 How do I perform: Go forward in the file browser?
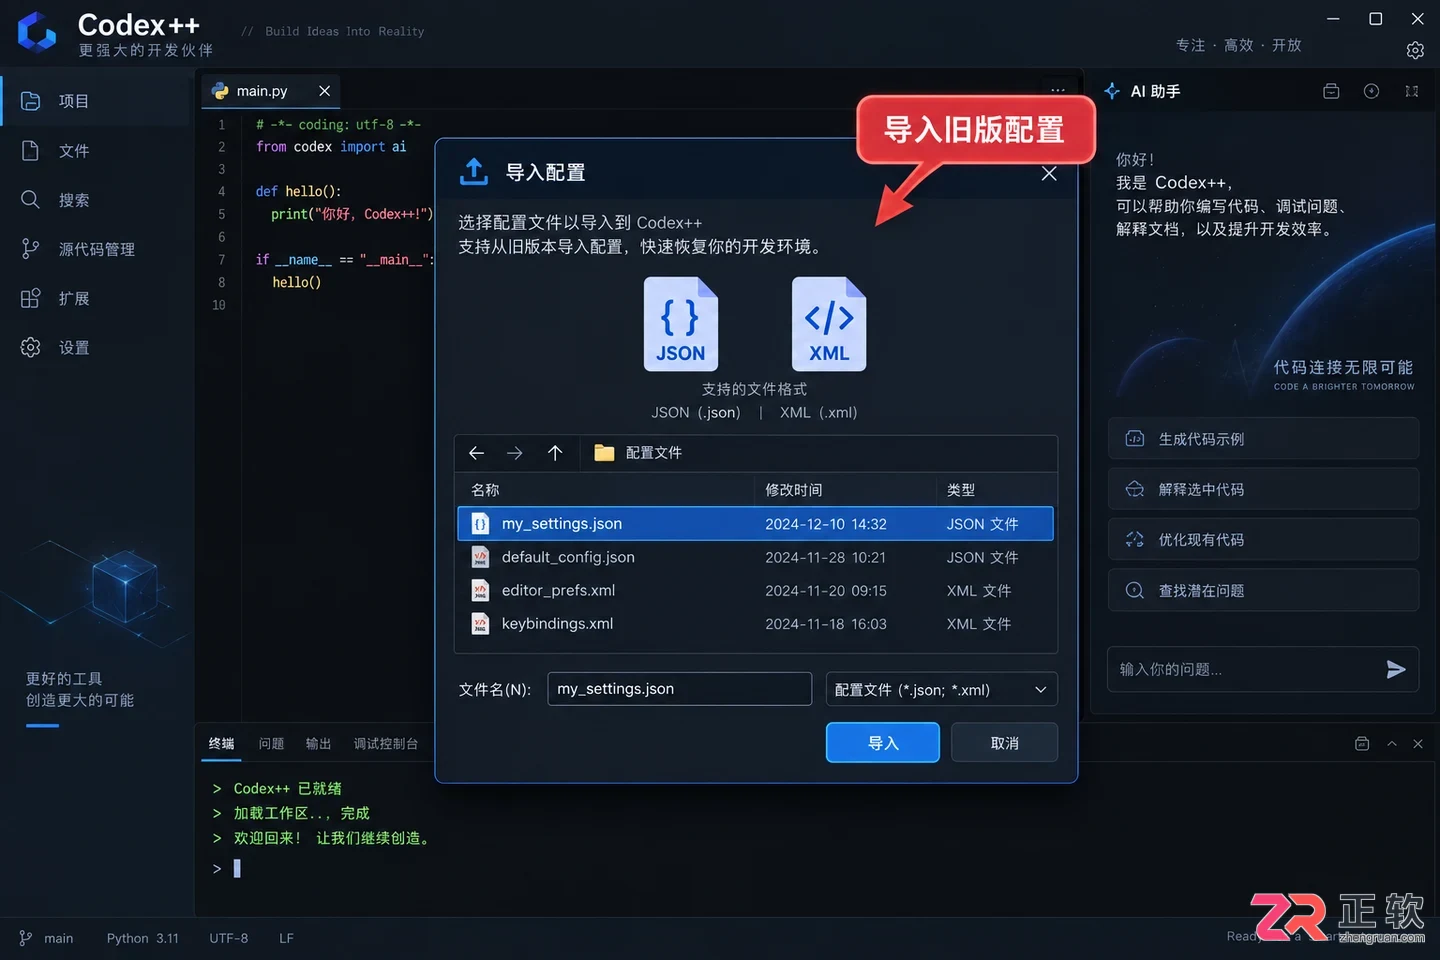coord(515,453)
